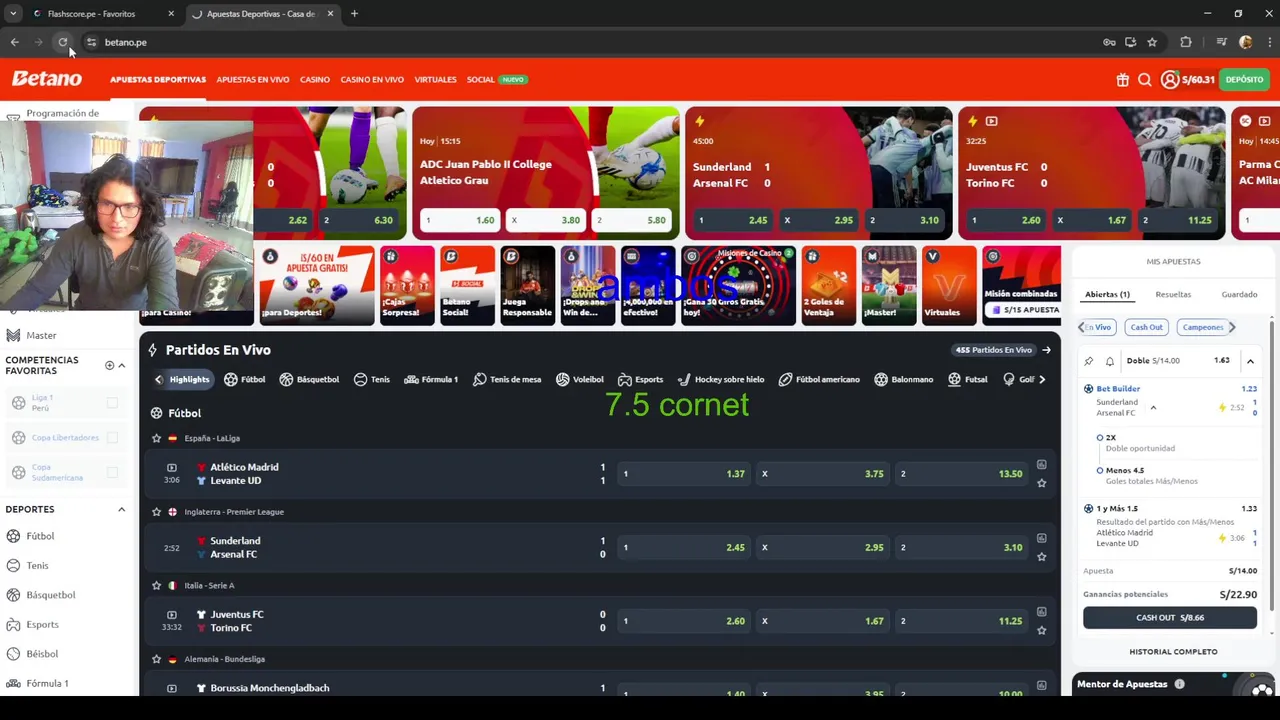Collapse Bet Builder Sunderland Arsenal details chevron

(1153, 408)
